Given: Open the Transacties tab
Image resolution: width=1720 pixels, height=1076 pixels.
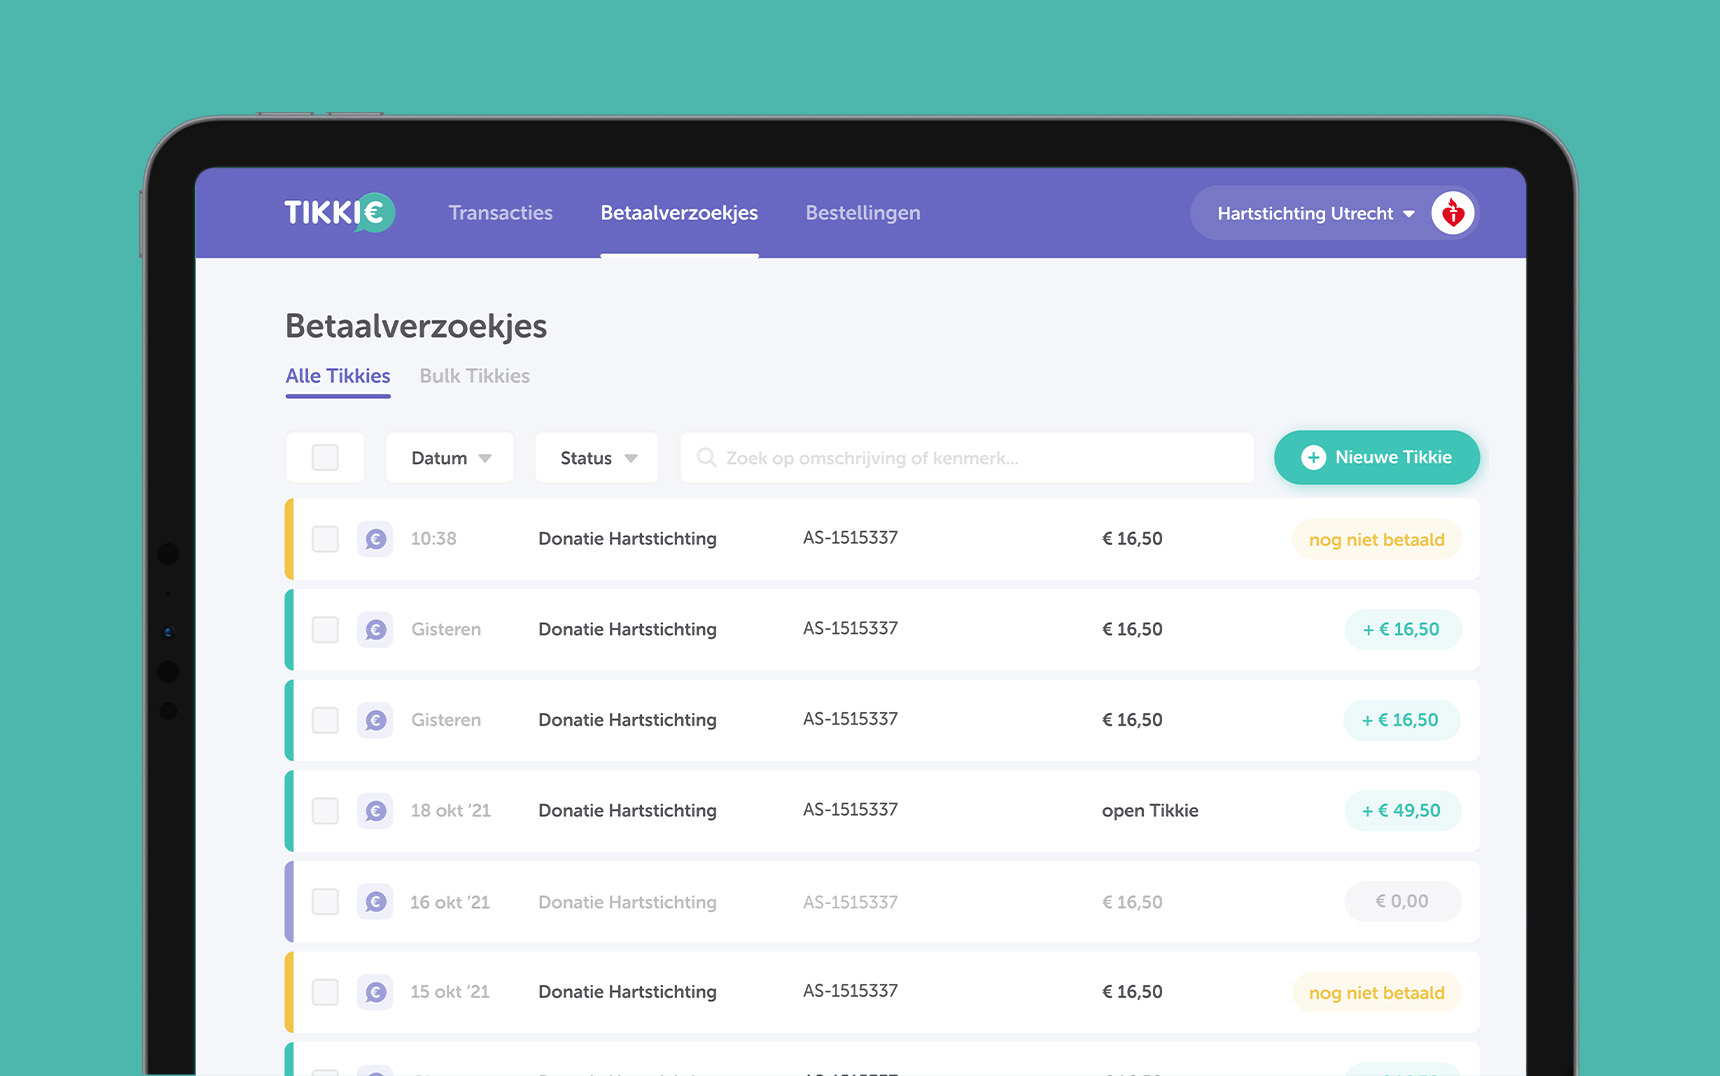Looking at the screenshot, I should click(500, 213).
